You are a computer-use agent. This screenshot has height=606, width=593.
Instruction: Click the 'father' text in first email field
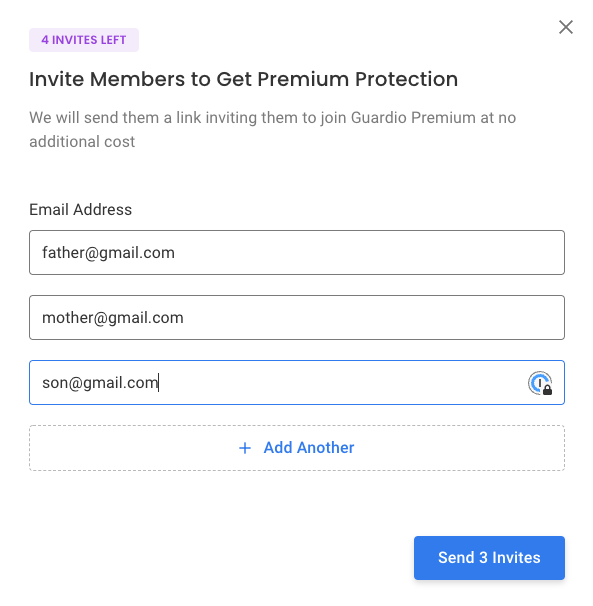tap(63, 252)
